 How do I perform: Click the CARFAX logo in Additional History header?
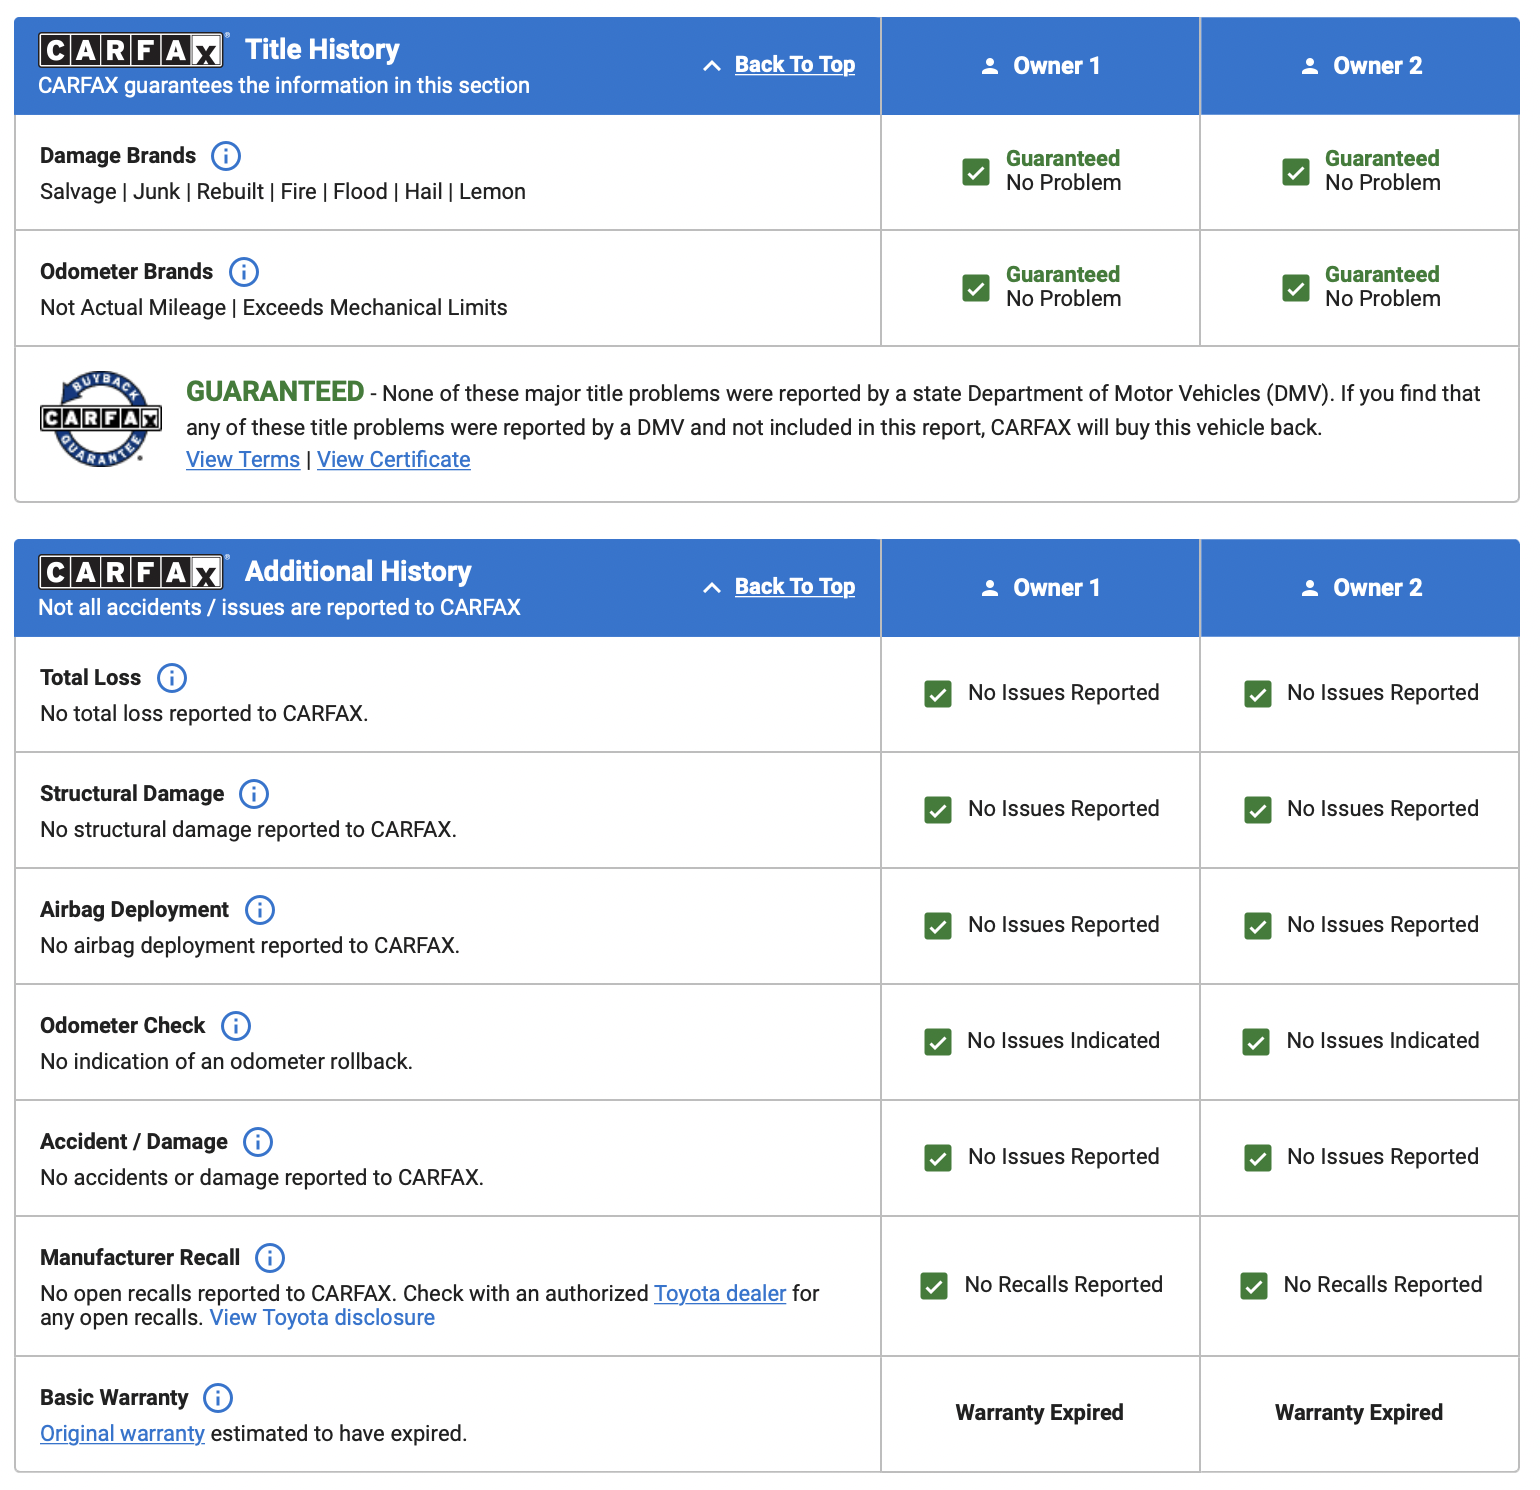pos(131,572)
